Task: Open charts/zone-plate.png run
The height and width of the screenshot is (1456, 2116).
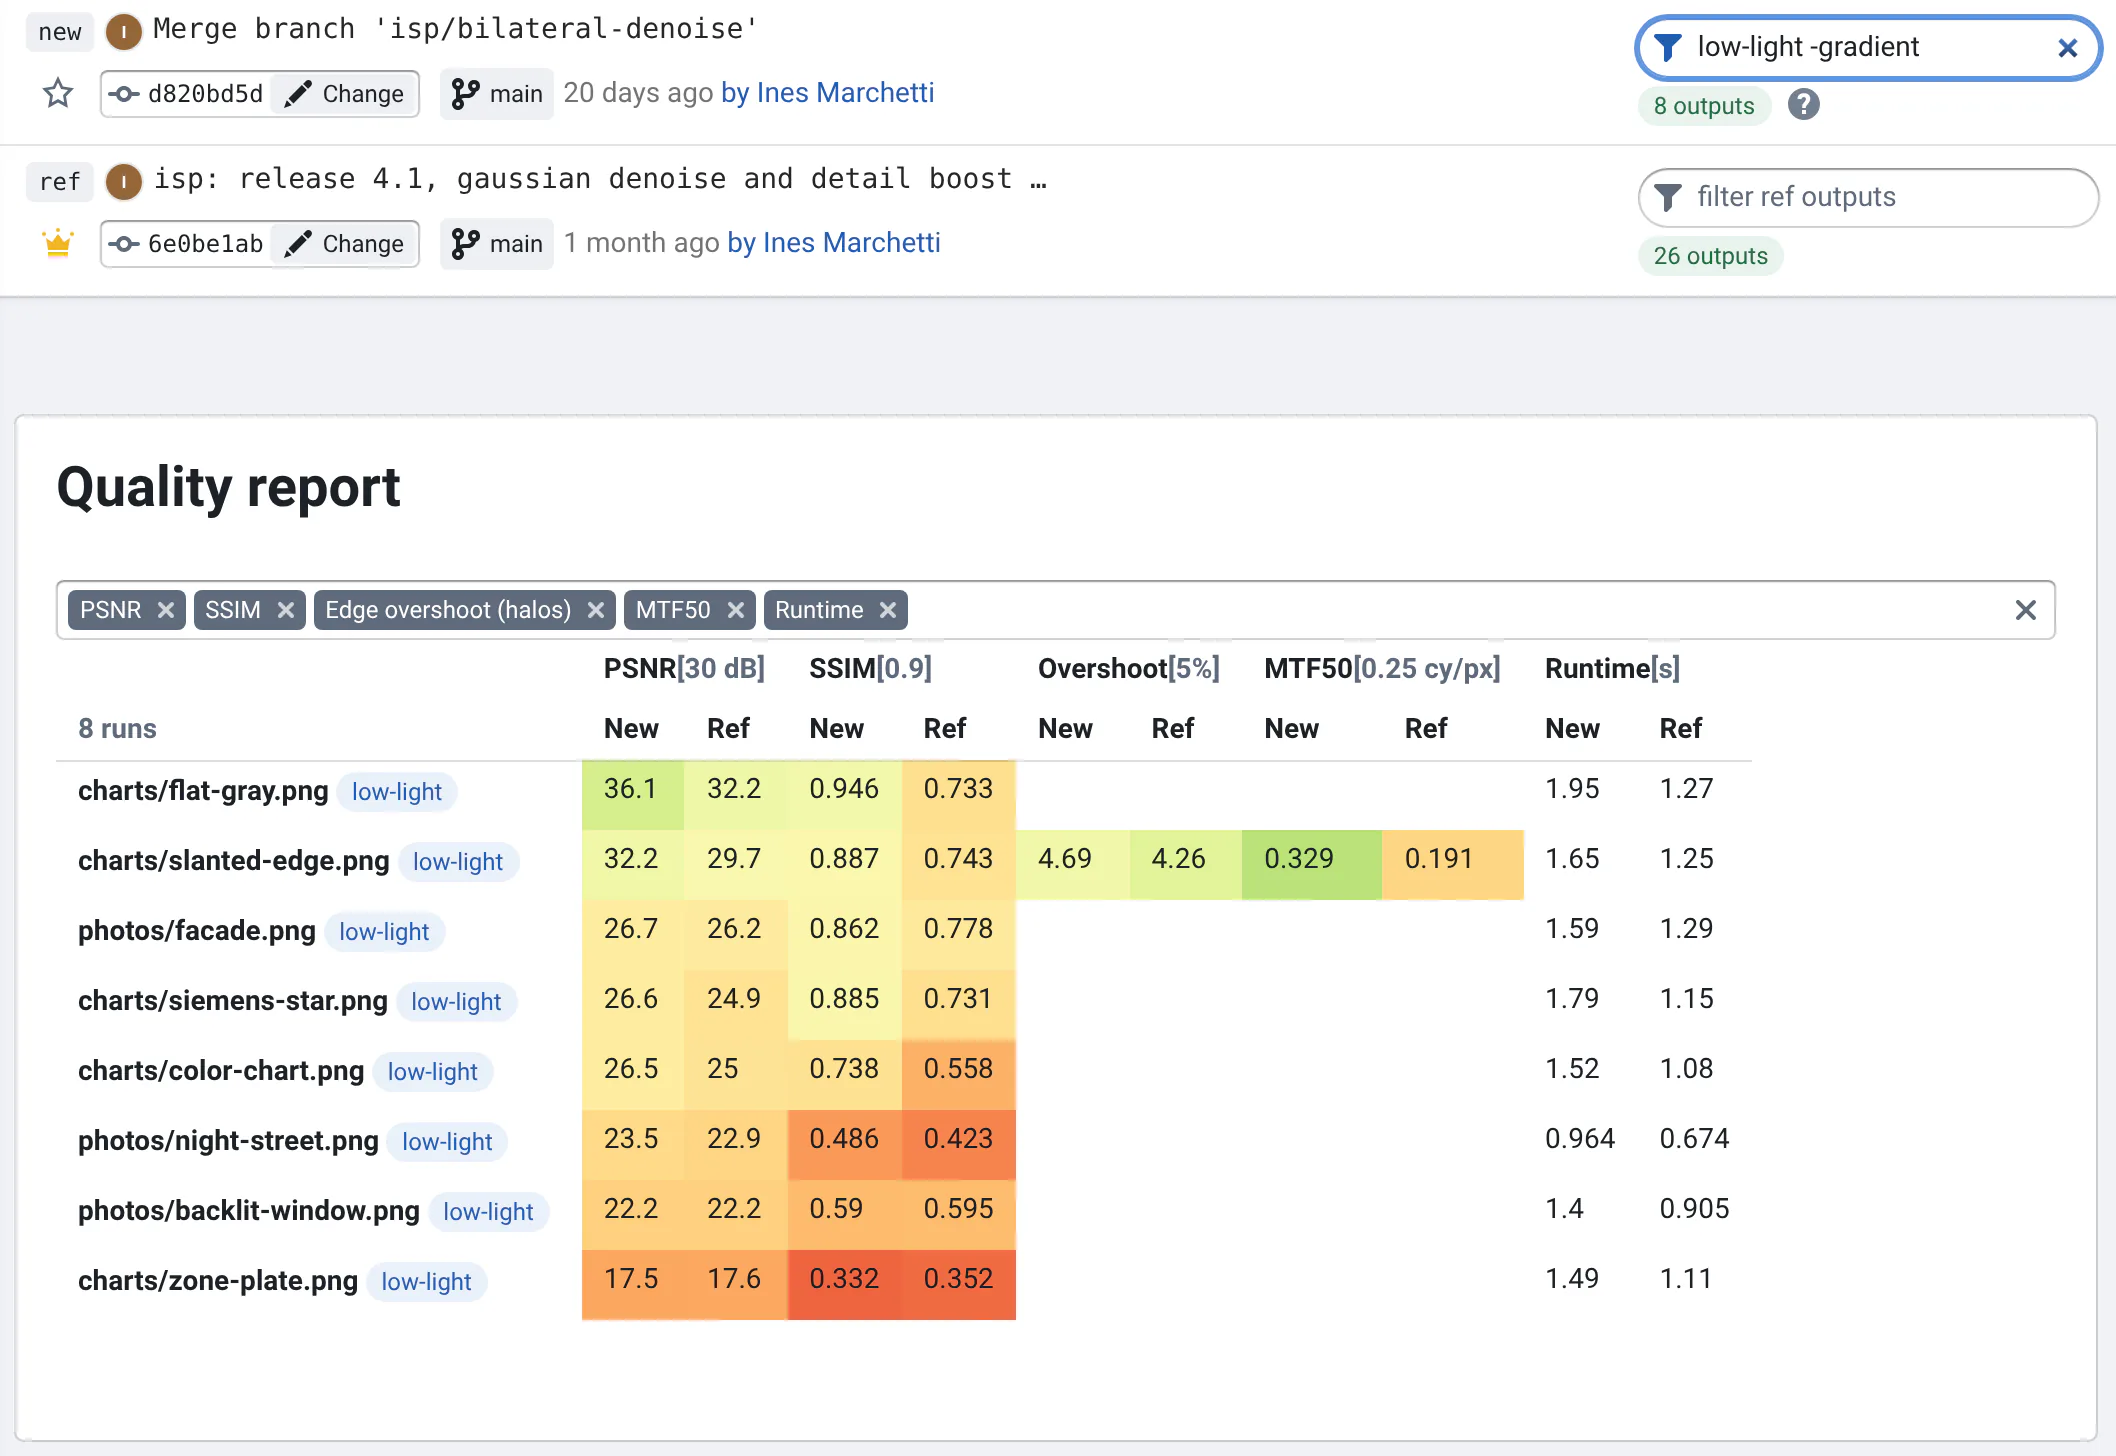Action: [217, 1281]
